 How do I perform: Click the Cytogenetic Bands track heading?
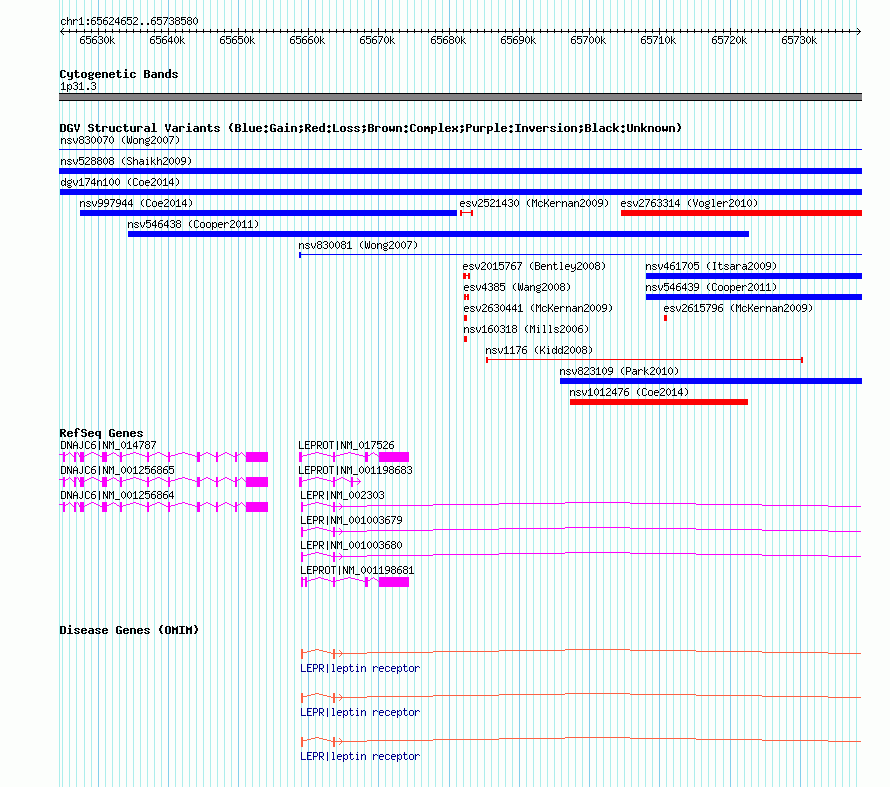(119, 74)
